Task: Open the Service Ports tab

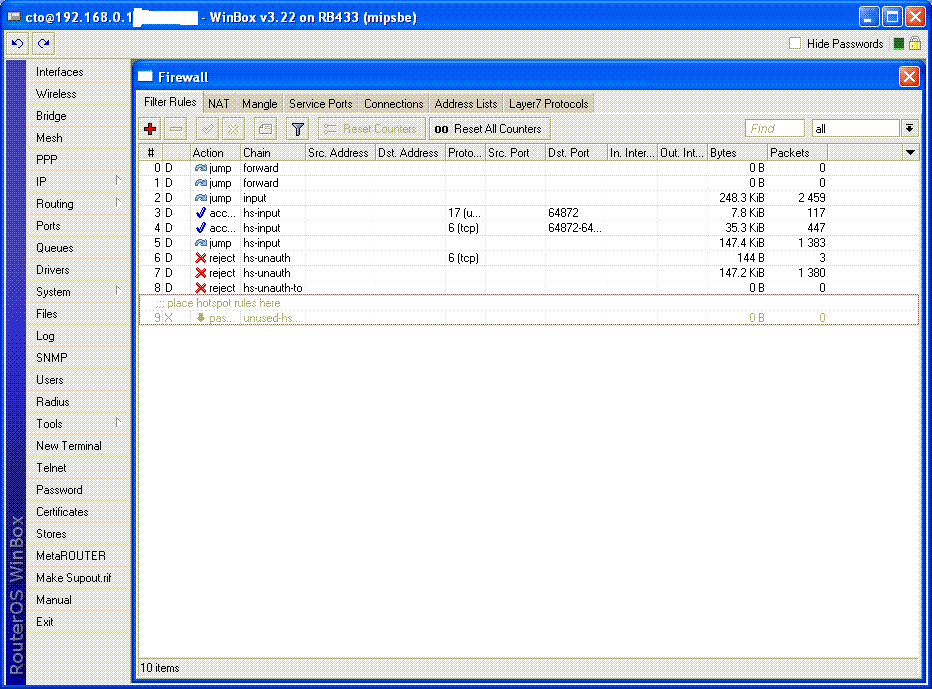Action: tap(320, 103)
